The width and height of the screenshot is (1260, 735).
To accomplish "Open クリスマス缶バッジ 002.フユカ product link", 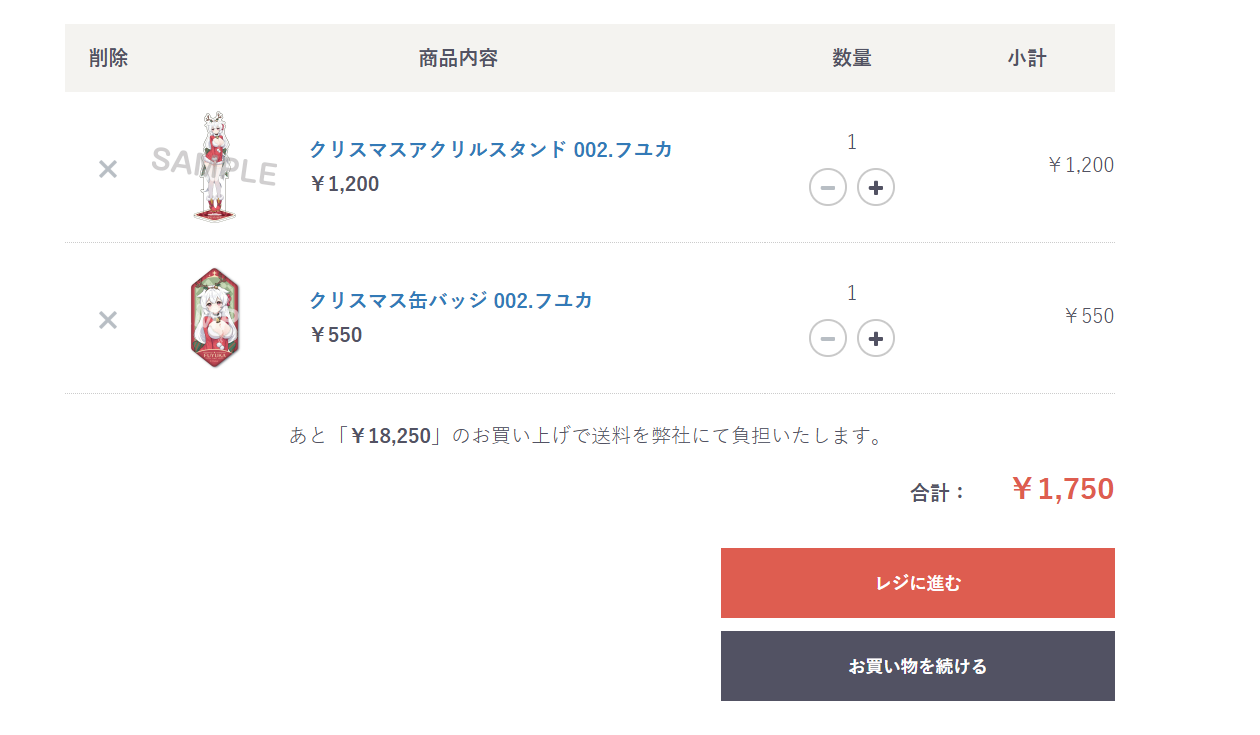I will pos(451,300).
